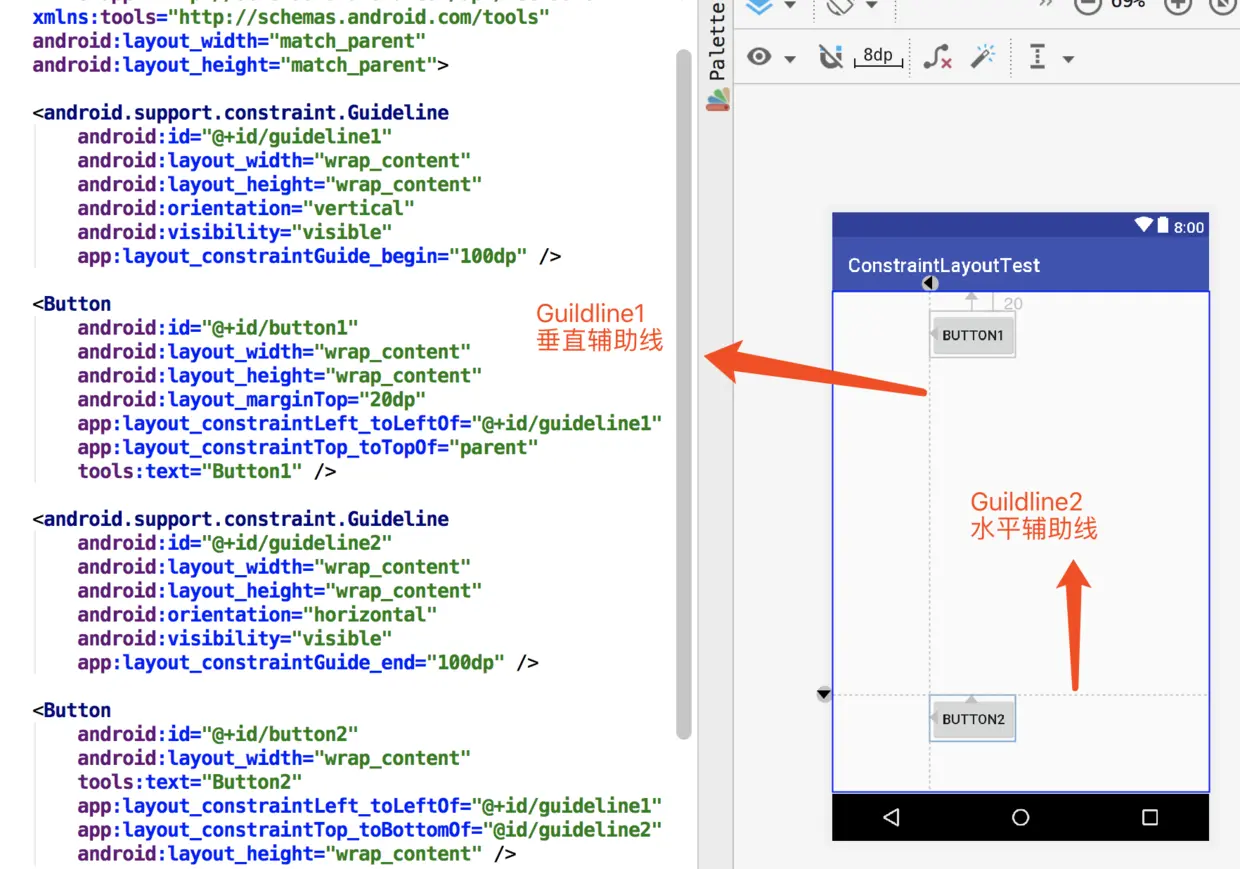Click the android:orientation="horizontal" line
Viewport: 1240px width, 869px height.
click(x=257, y=614)
